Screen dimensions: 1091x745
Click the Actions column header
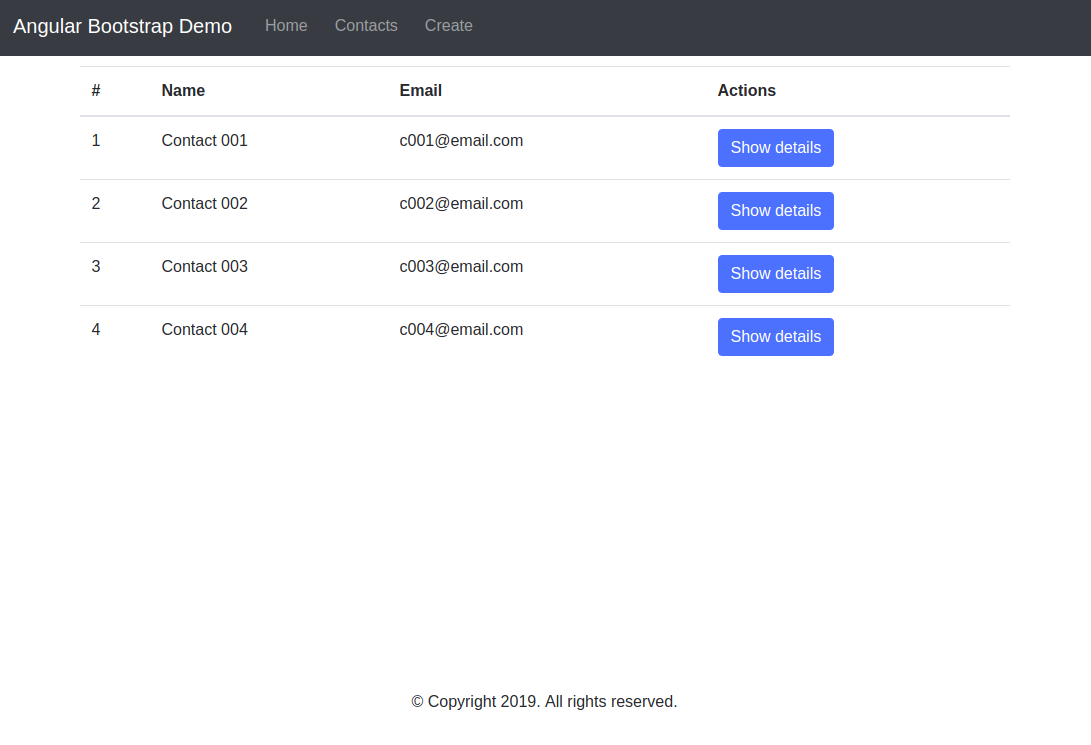746,90
